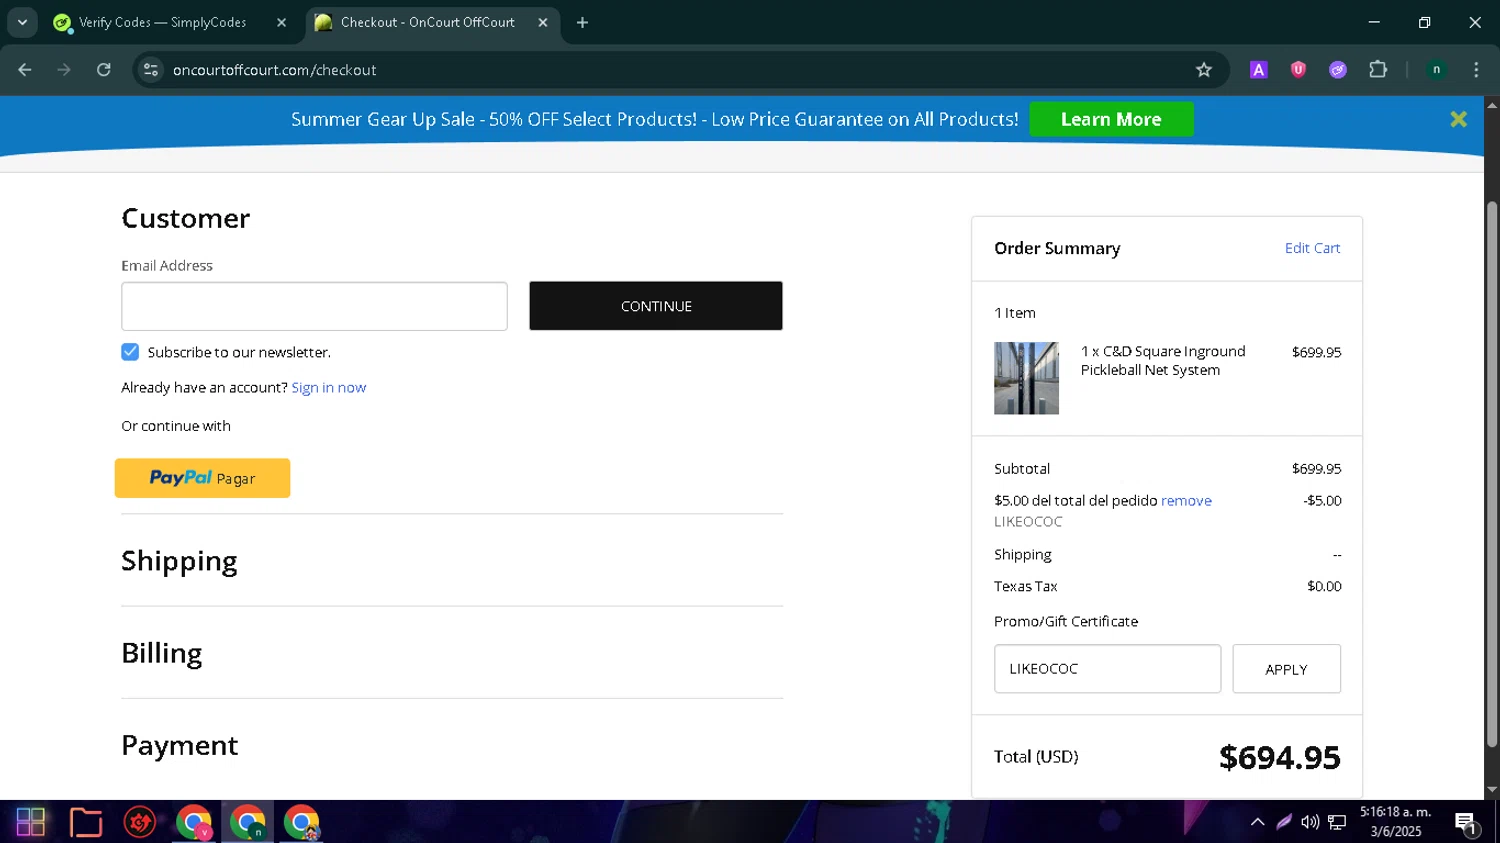
Task: Remove the LIKEOCOC discount via remove link
Action: 1186,501
